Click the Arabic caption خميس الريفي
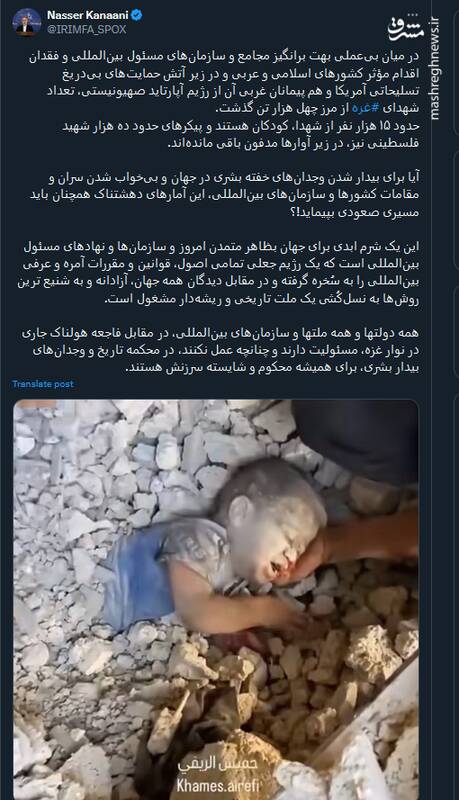Viewport: 459px width, 800px height. click(217, 765)
